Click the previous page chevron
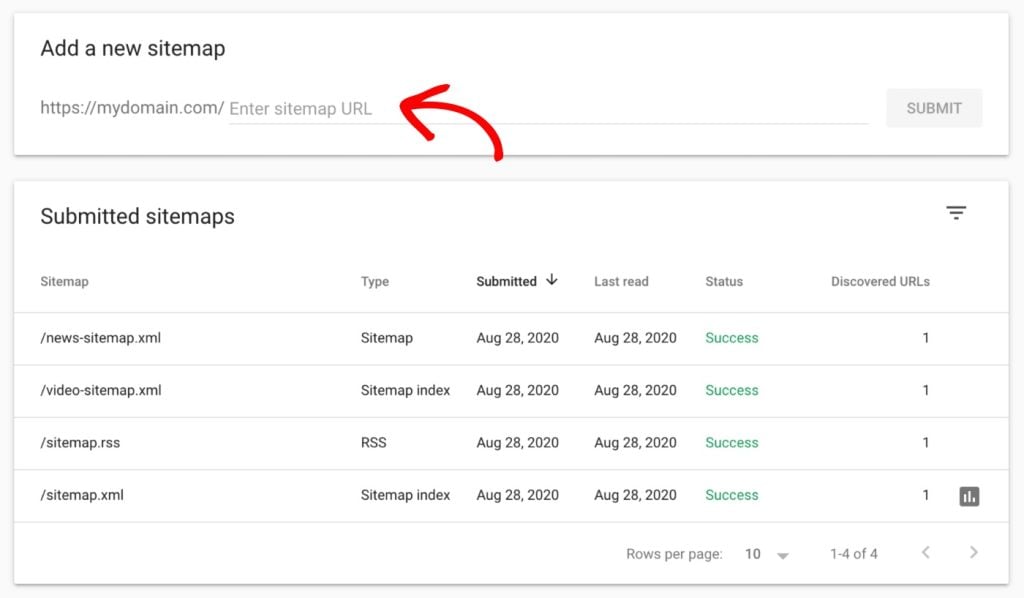The image size is (1024, 598). pyautogui.click(x=926, y=553)
